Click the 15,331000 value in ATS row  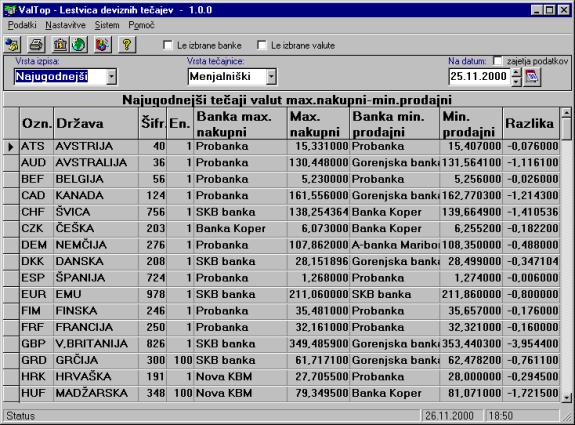[x=318, y=147]
